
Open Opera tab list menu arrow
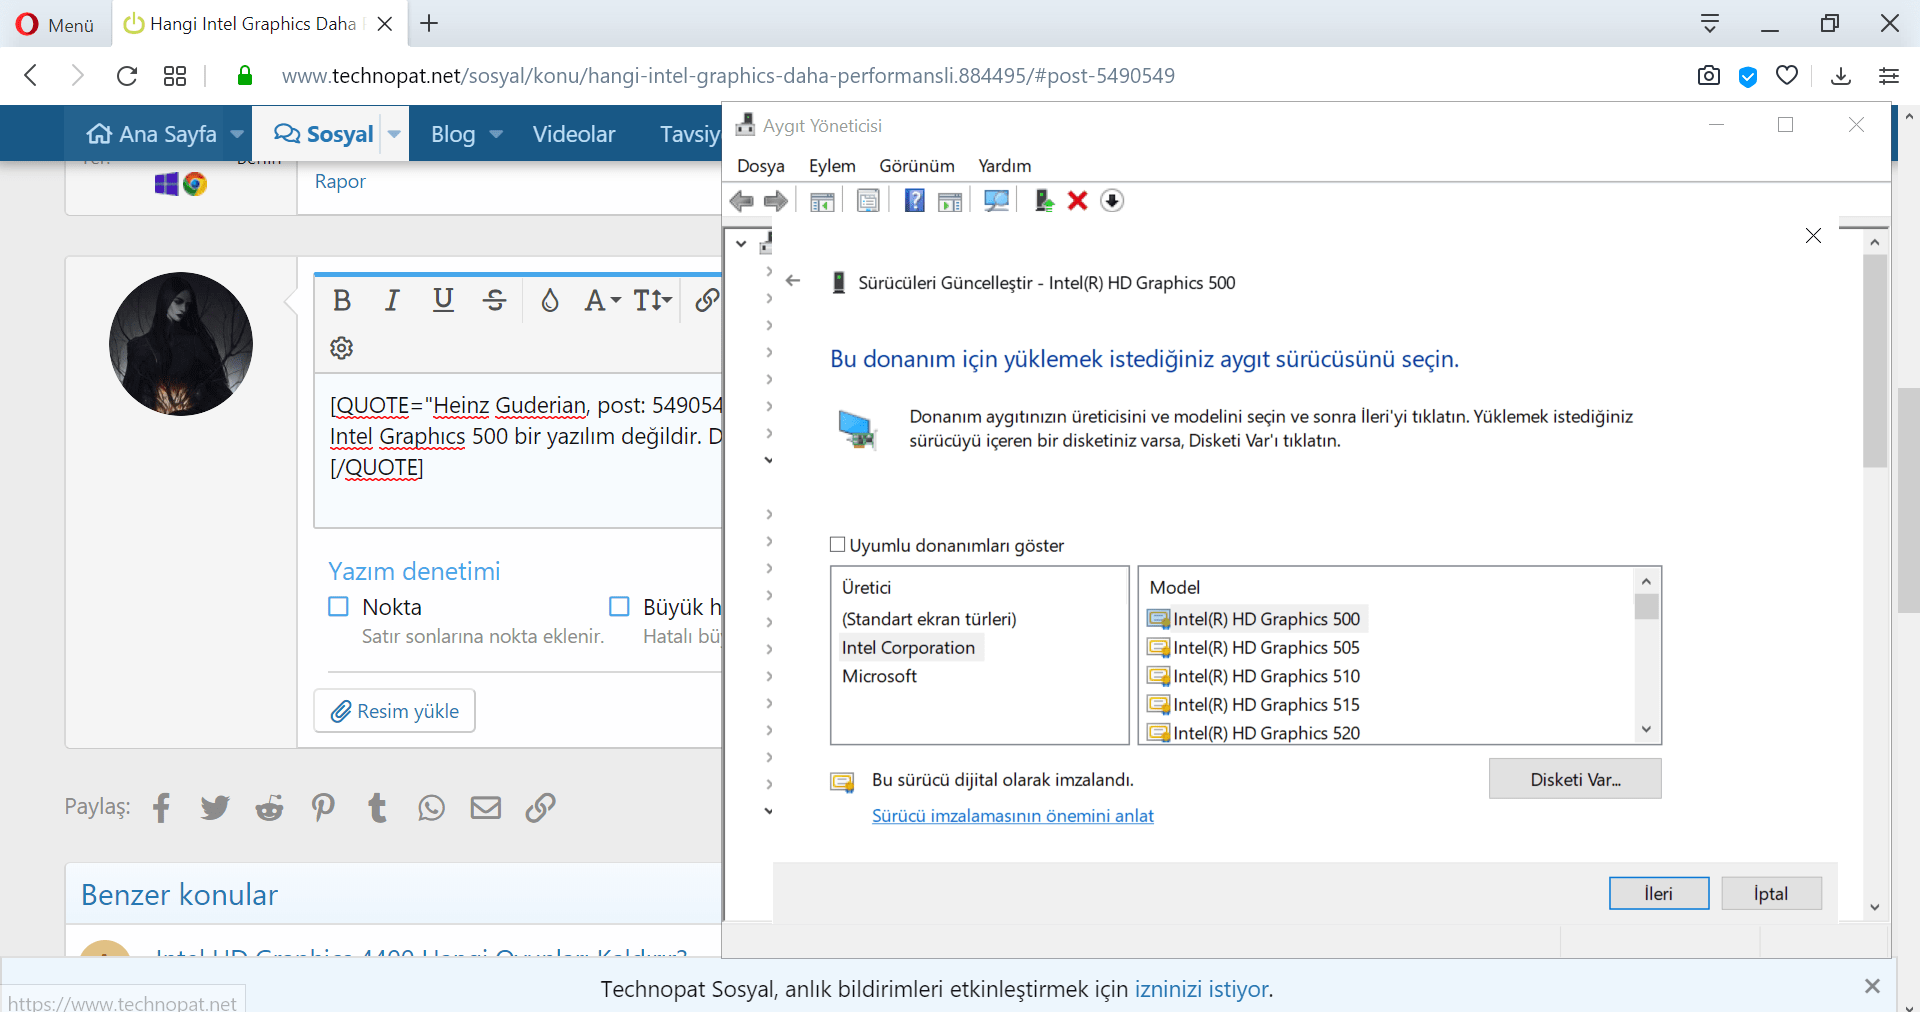click(x=1710, y=24)
